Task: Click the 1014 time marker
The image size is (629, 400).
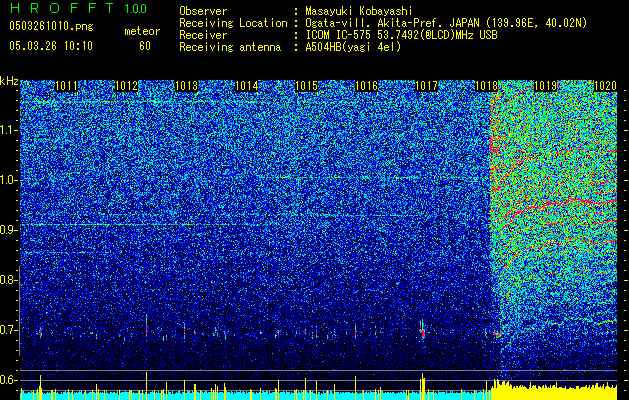Action: point(246,86)
